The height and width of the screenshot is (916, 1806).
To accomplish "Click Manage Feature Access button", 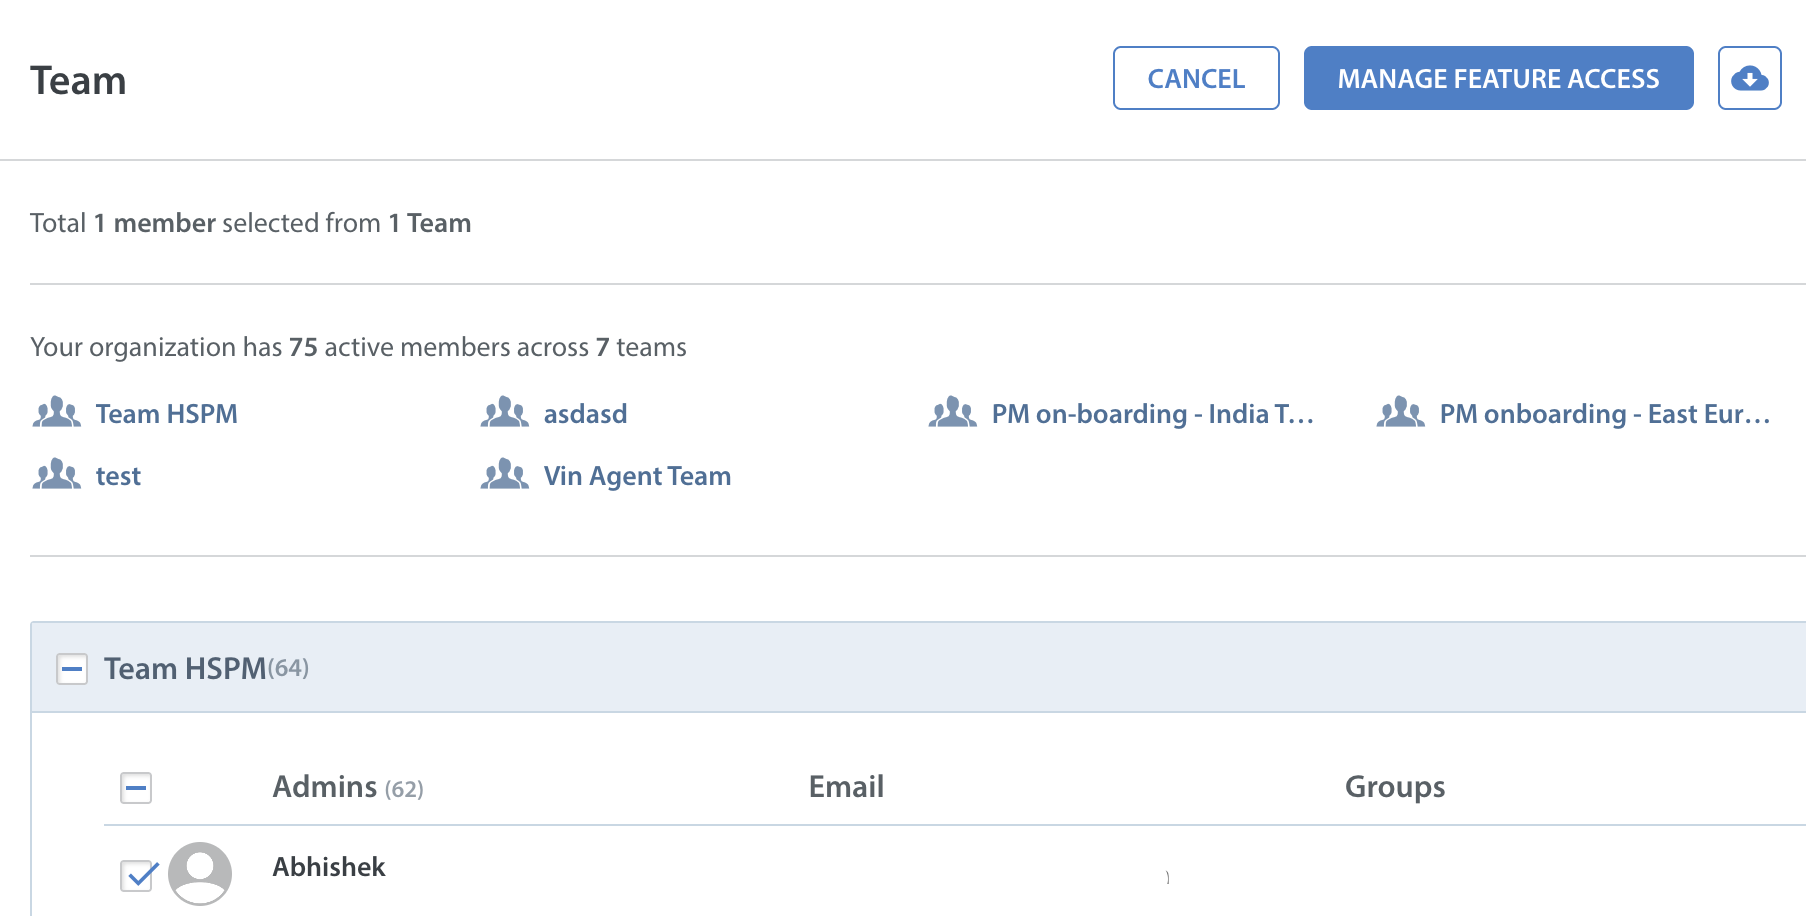I will 1498,78.
